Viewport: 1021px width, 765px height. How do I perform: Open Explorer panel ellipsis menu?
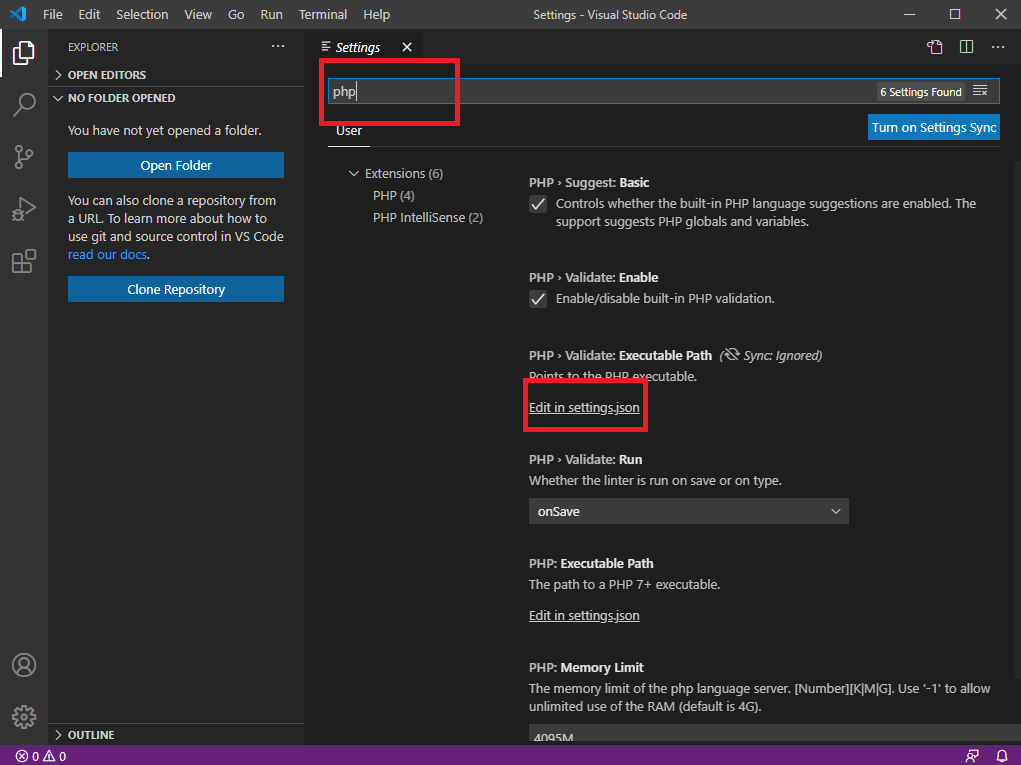pos(278,46)
